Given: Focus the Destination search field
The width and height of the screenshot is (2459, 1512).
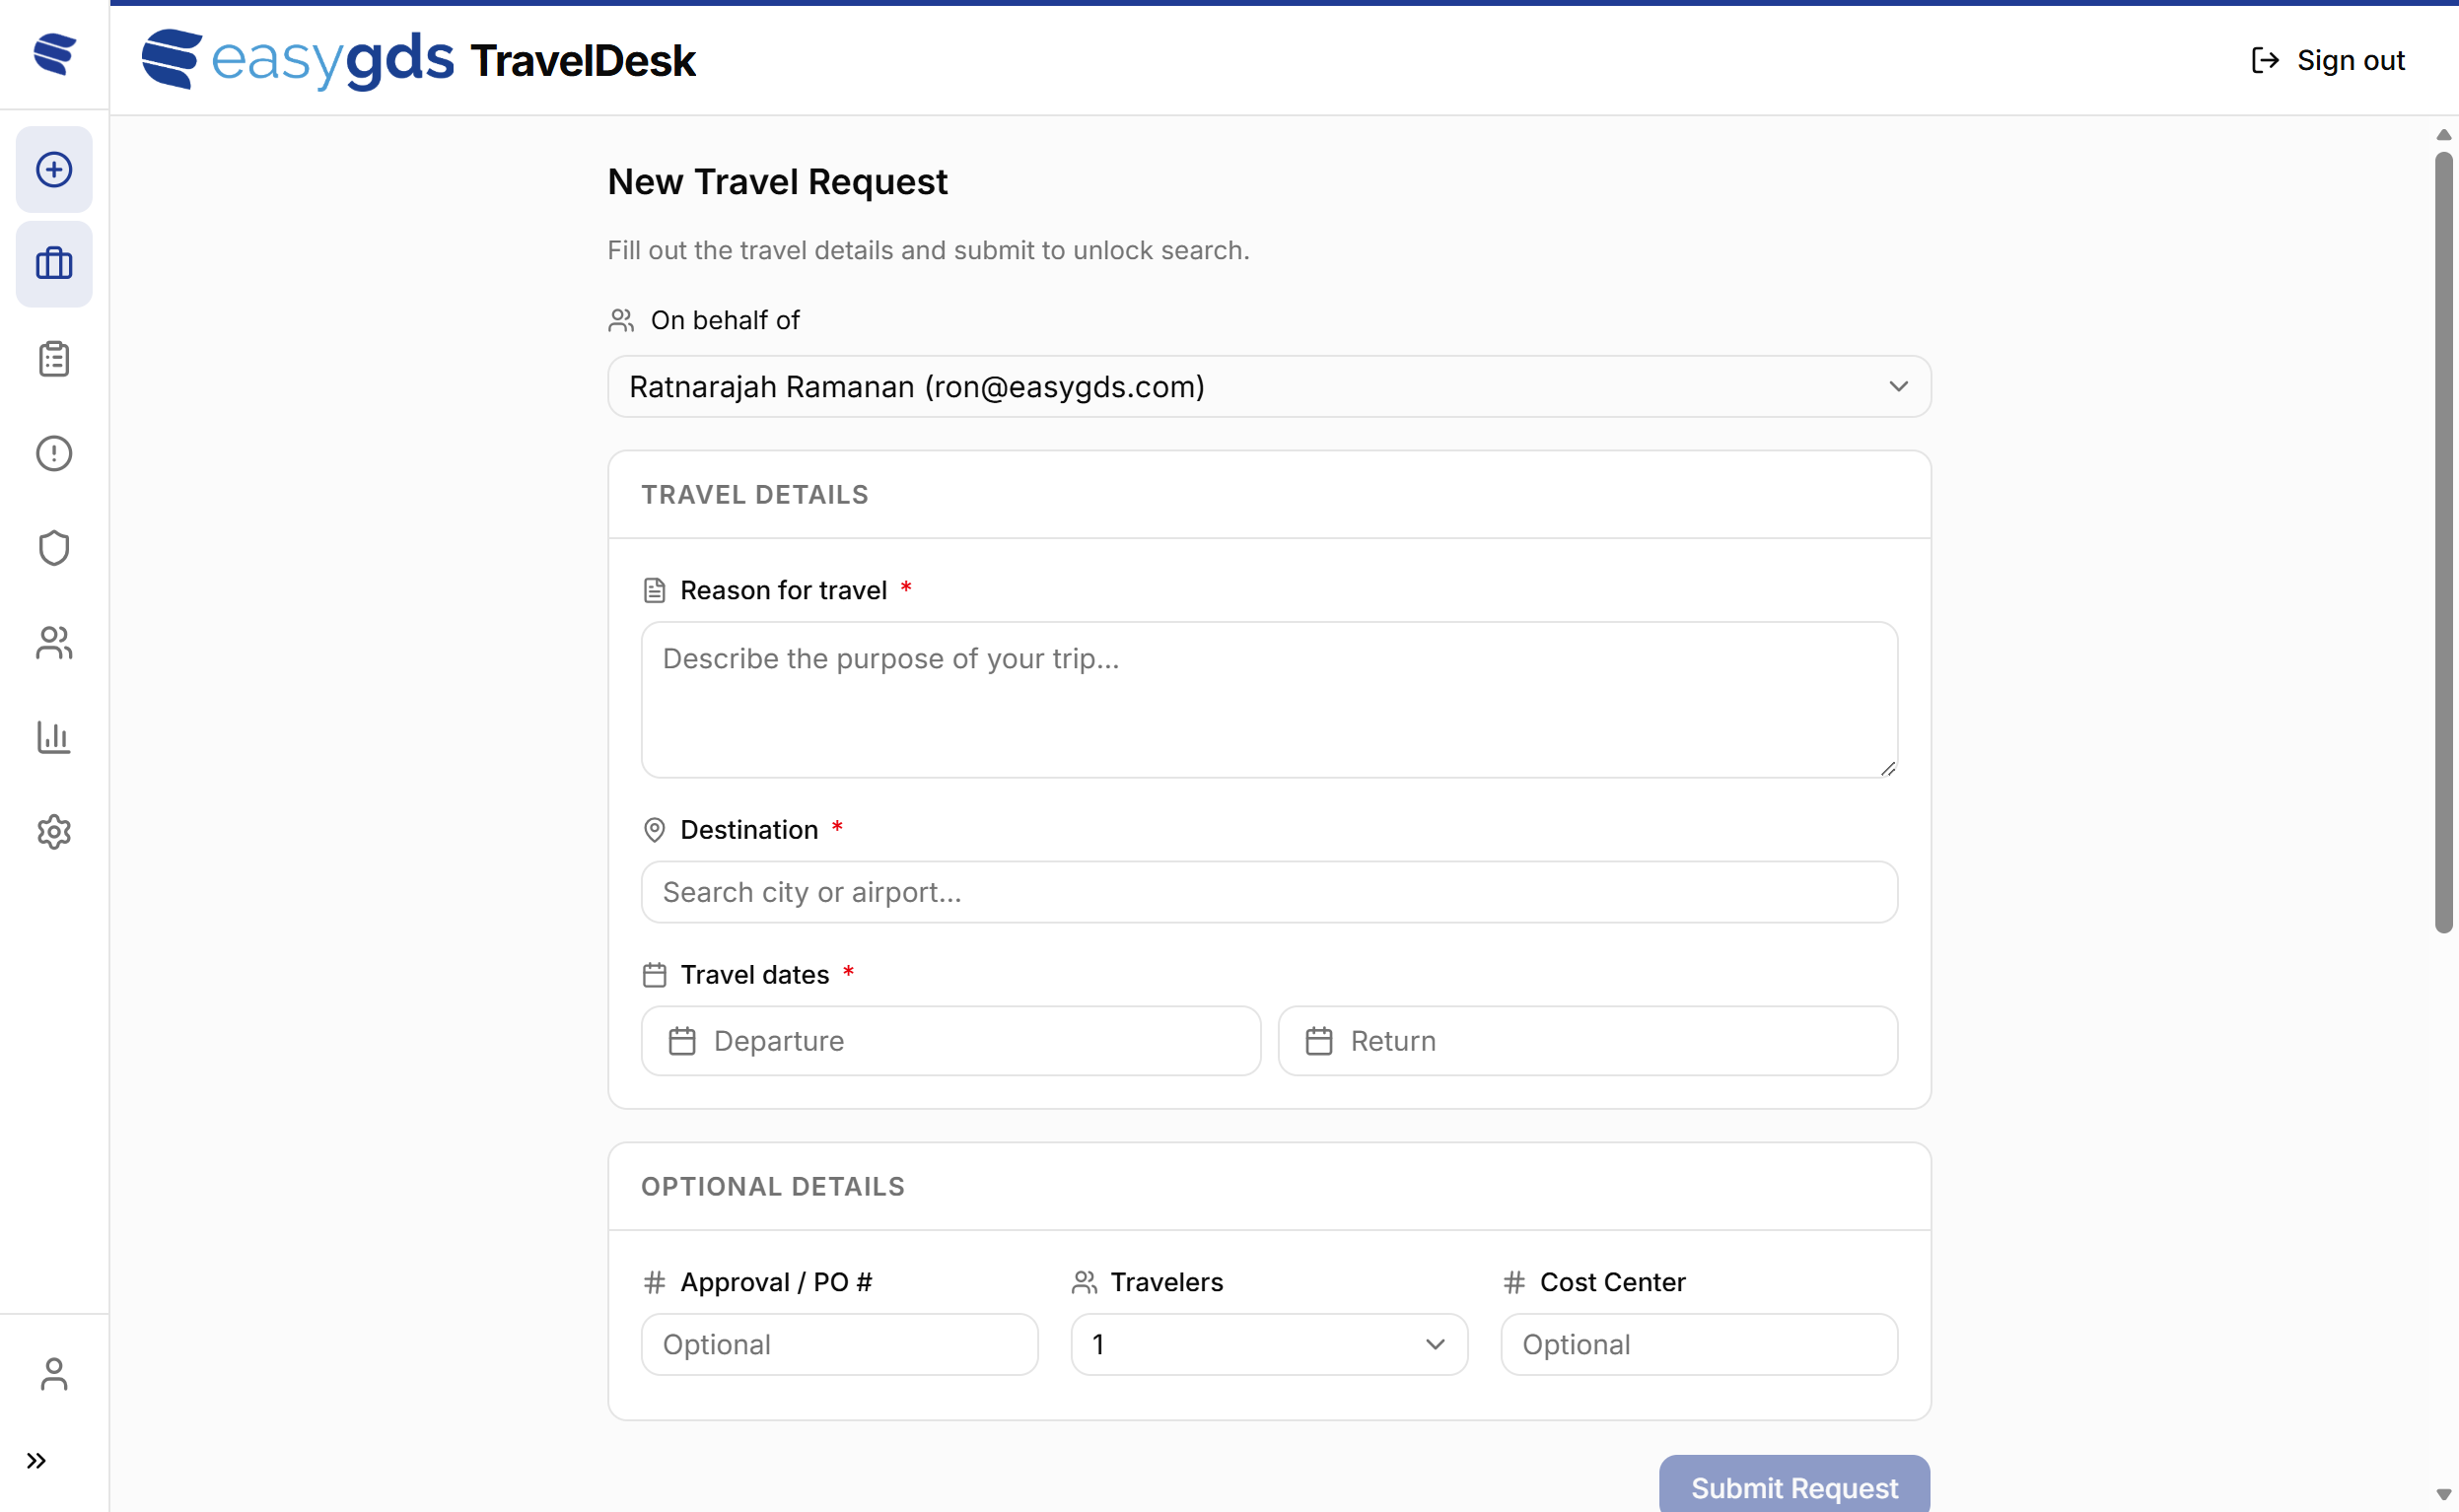Looking at the screenshot, I should [x=1267, y=891].
